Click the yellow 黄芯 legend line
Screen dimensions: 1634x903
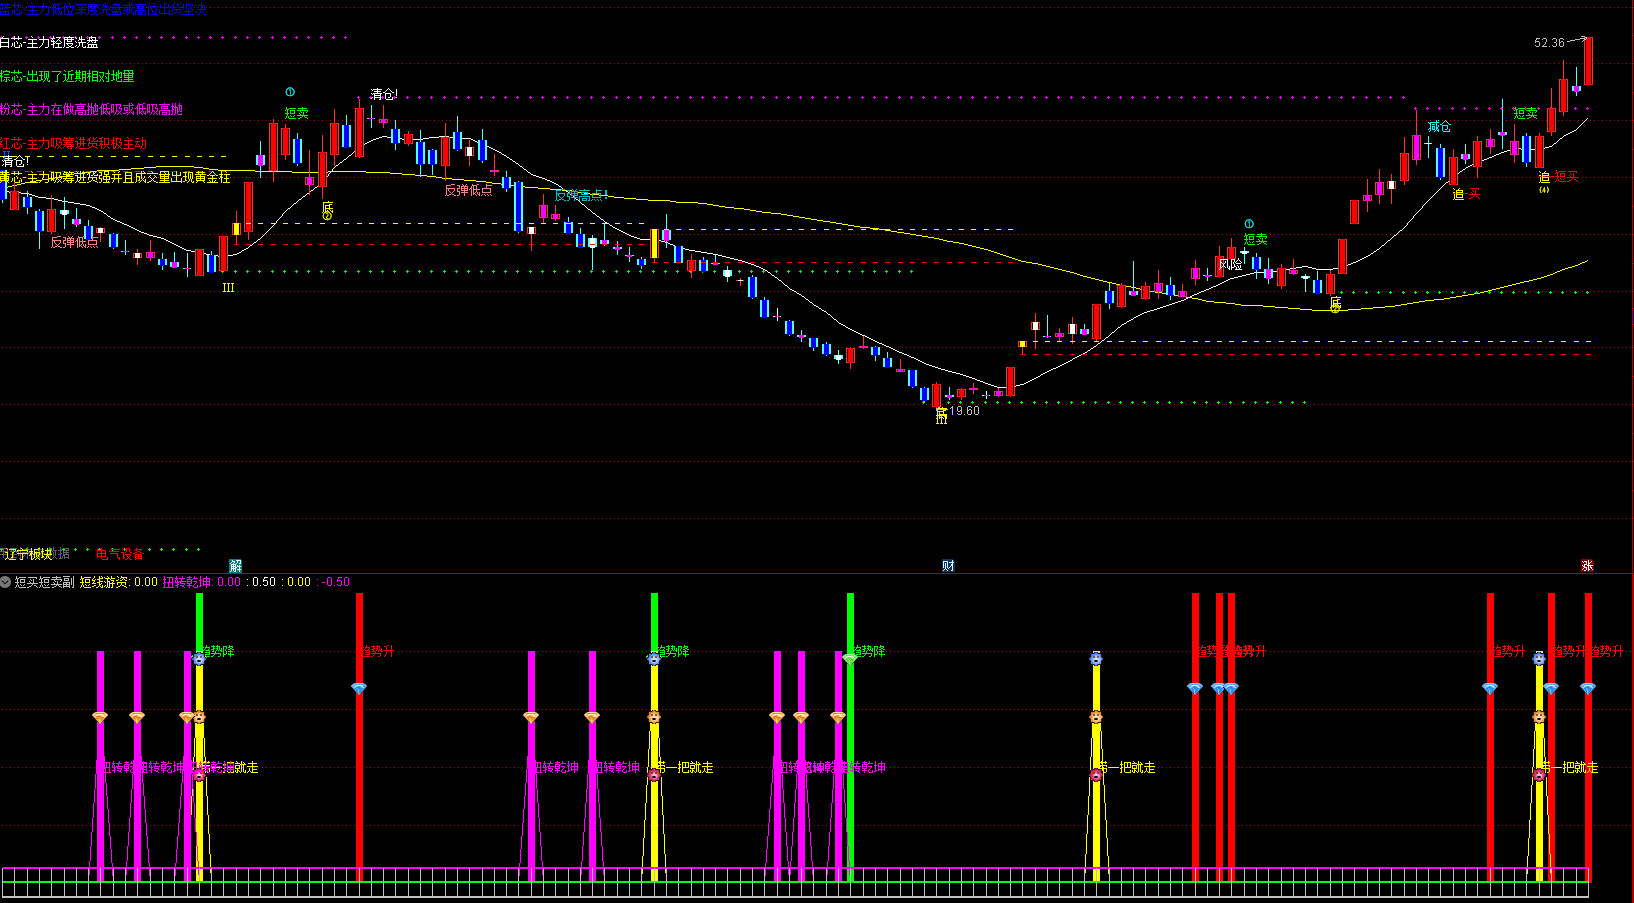pyautogui.click(x=115, y=177)
